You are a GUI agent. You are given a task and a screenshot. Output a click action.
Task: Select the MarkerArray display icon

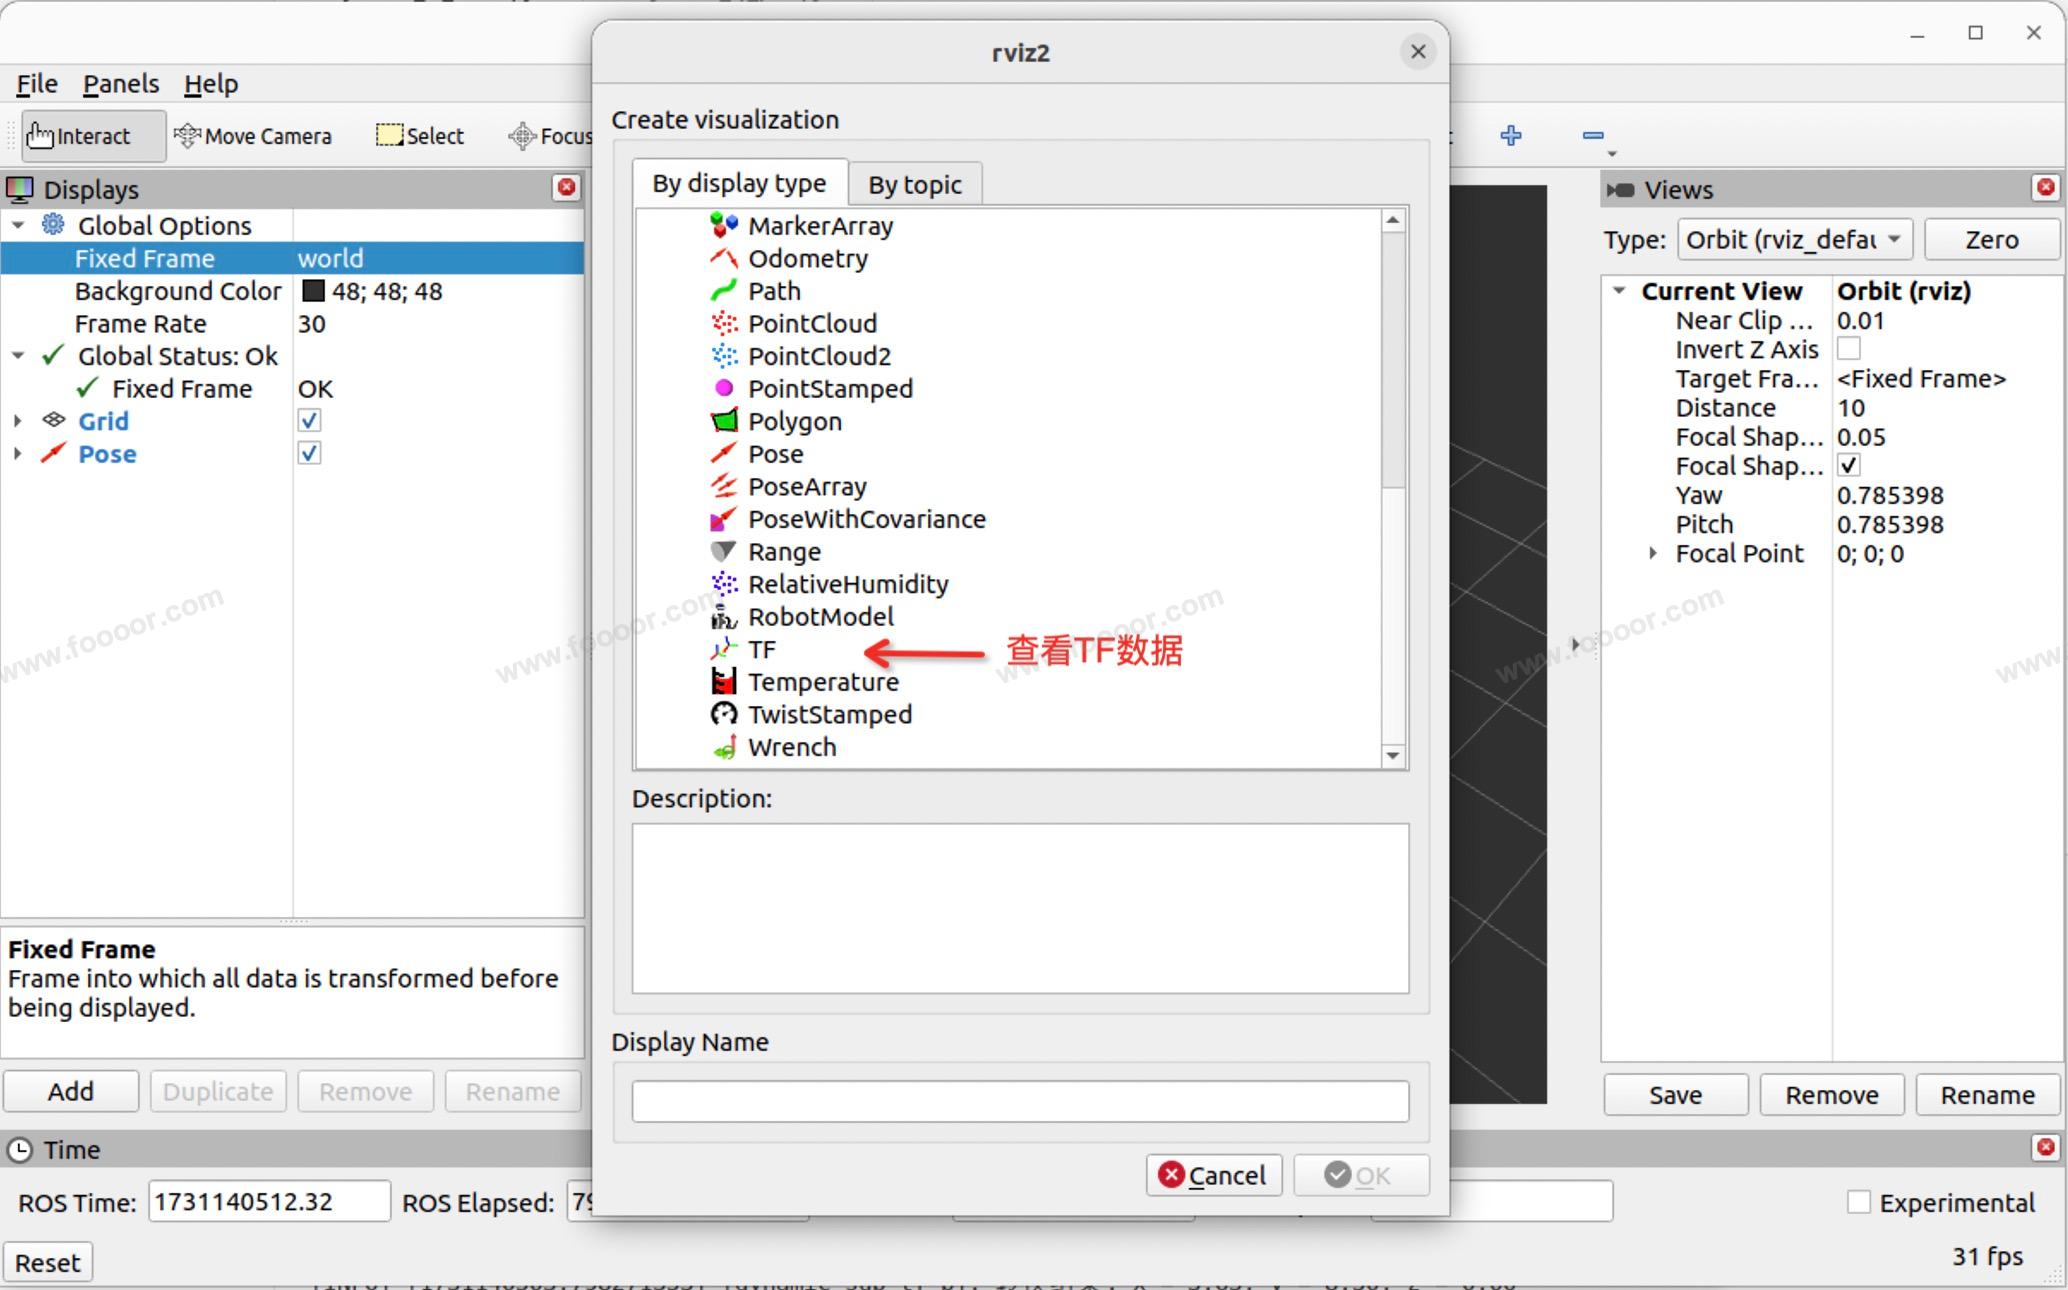[724, 226]
